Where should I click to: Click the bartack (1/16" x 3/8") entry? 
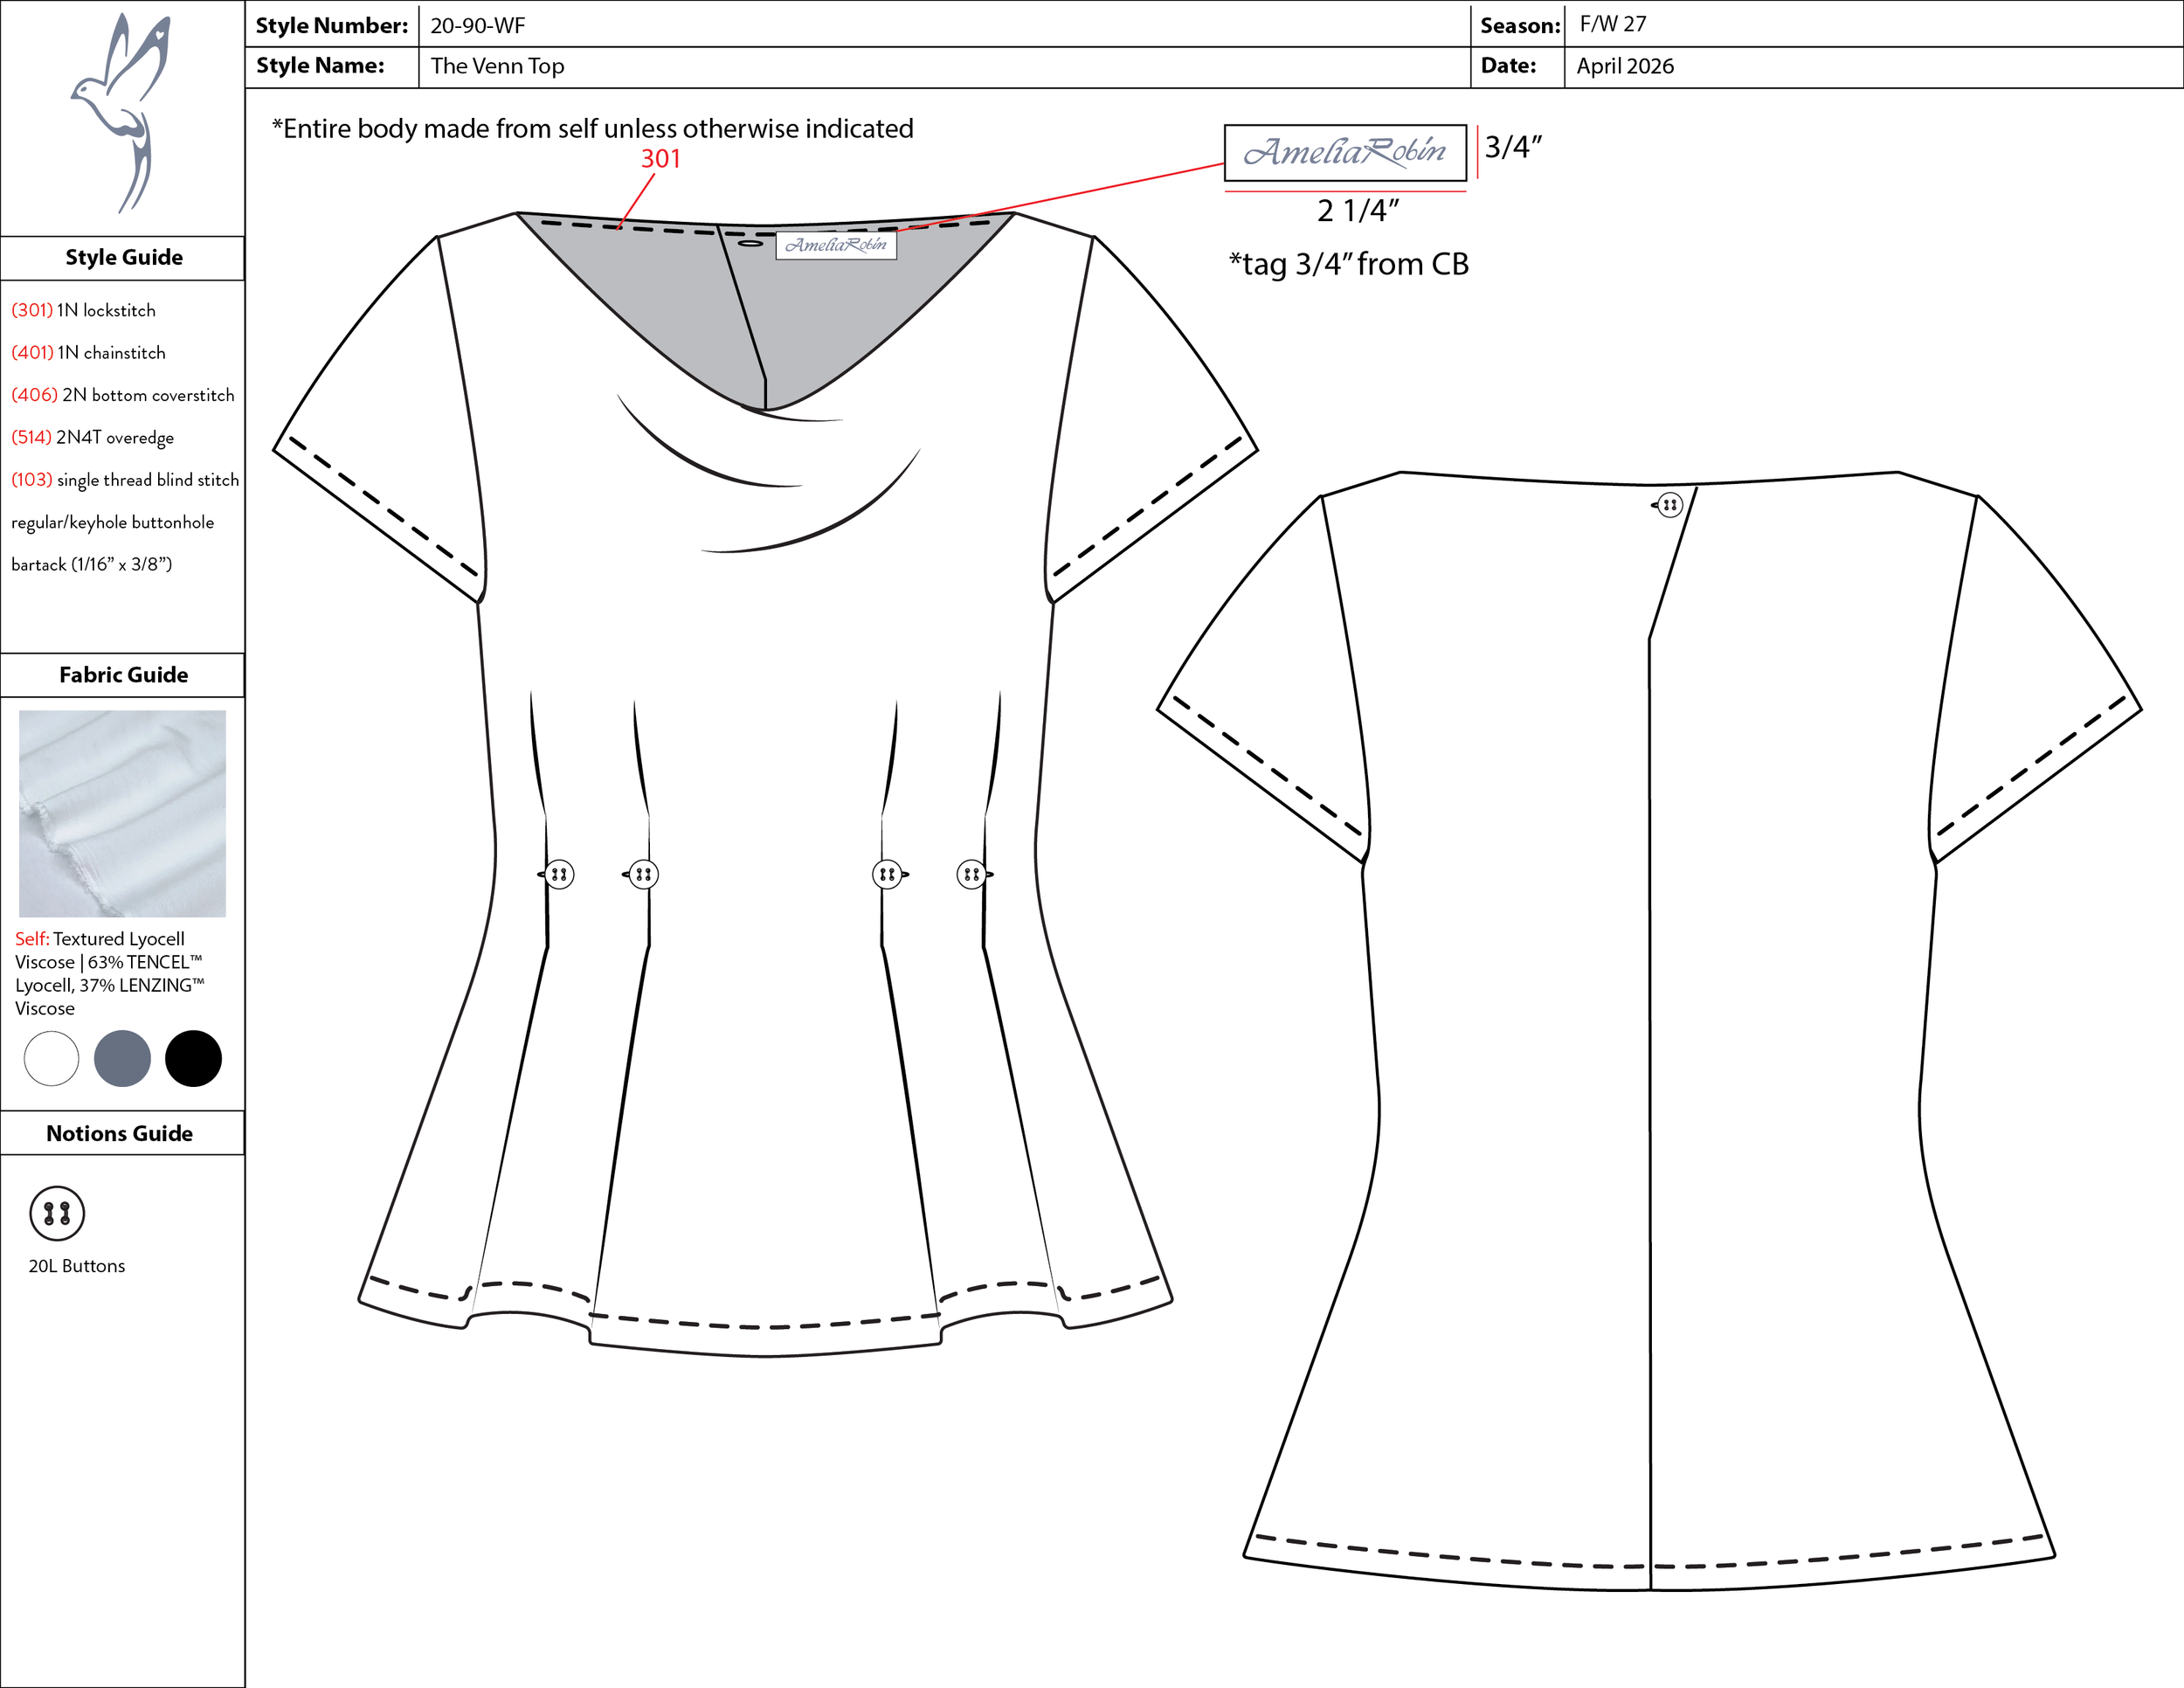pyautogui.click(x=92, y=565)
